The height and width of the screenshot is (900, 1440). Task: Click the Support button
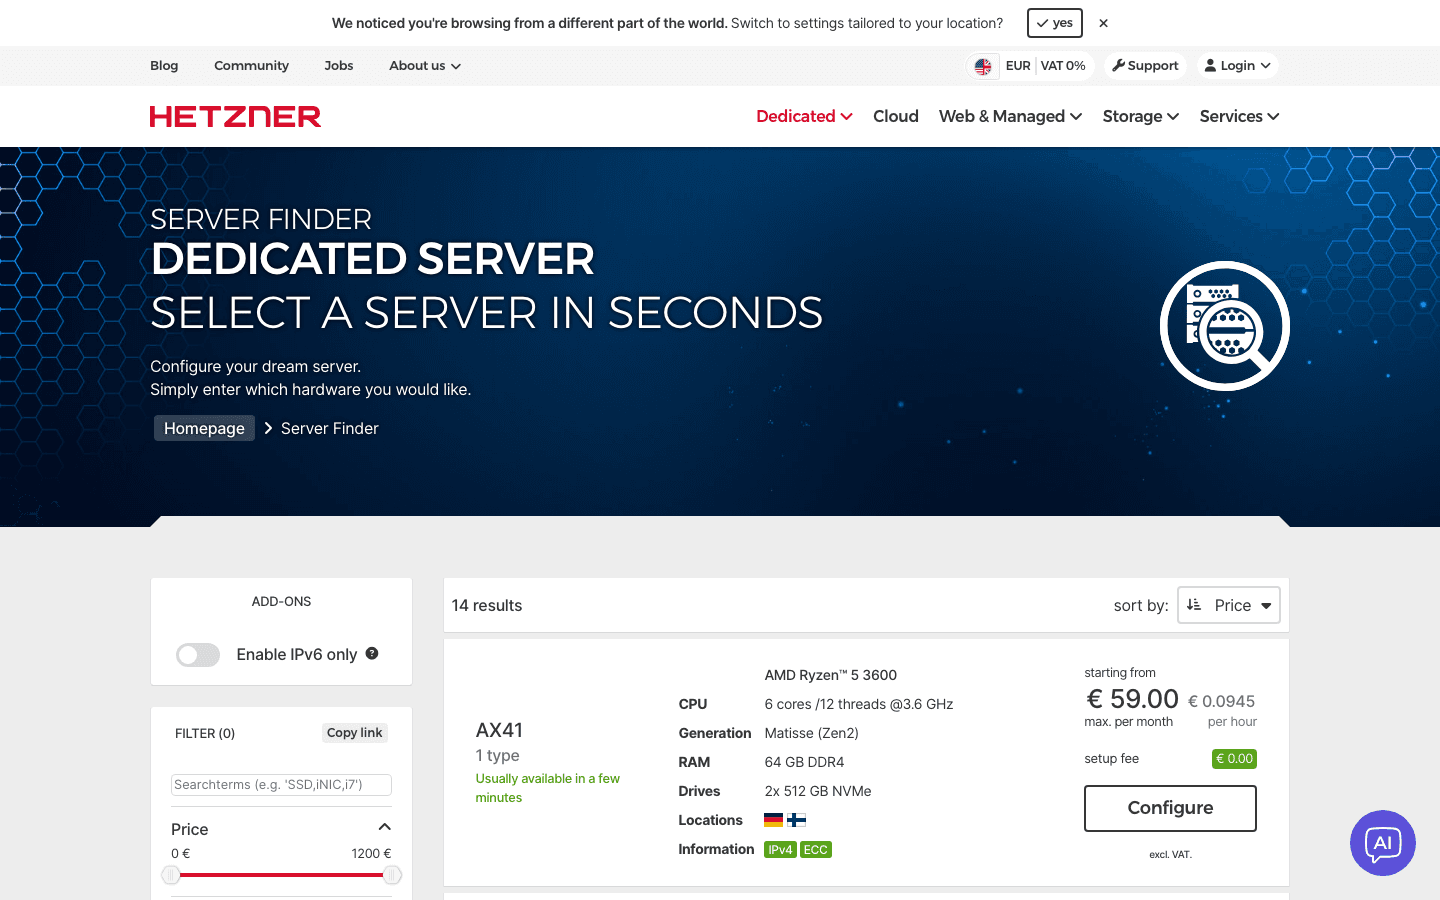[x=1145, y=66]
